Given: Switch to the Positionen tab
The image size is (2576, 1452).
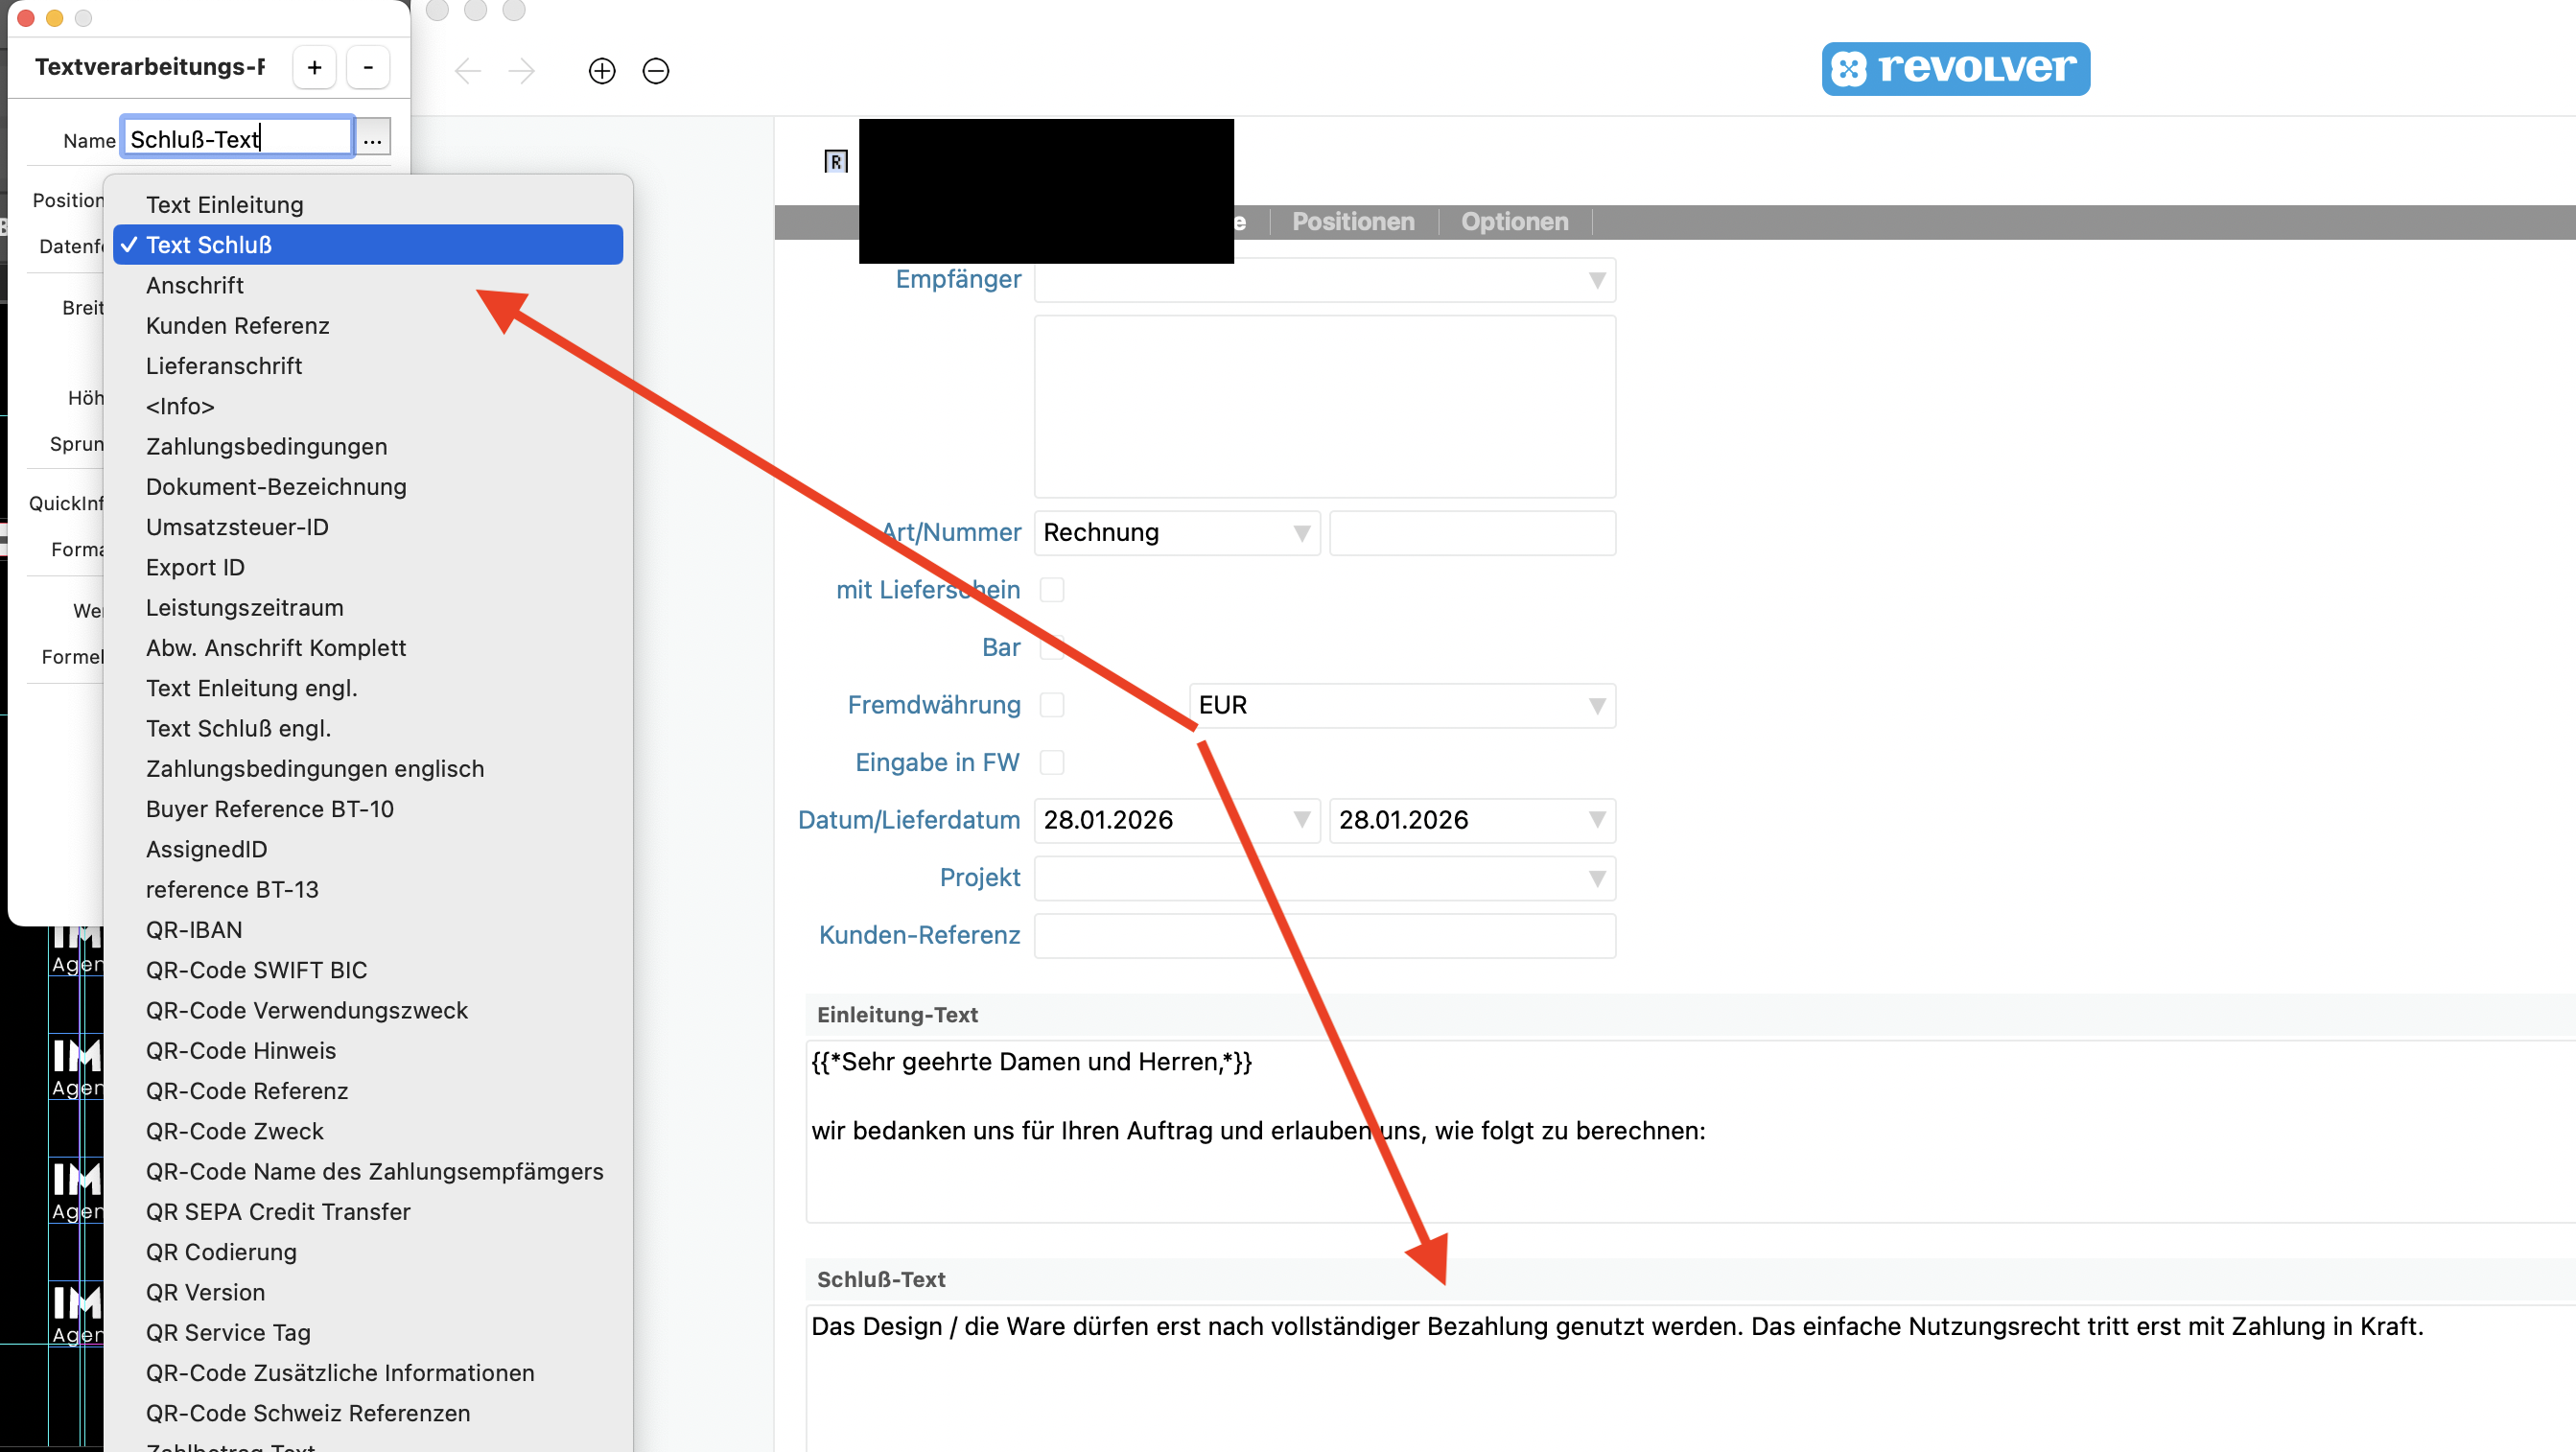Looking at the screenshot, I should click(x=1353, y=221).
